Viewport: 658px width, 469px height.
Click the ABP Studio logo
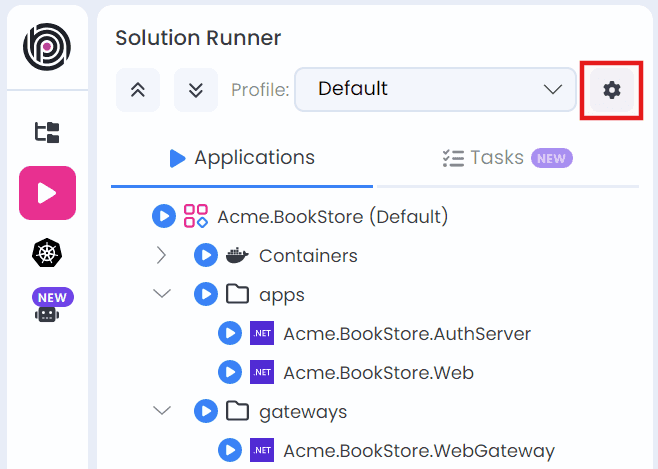point(47,48)
